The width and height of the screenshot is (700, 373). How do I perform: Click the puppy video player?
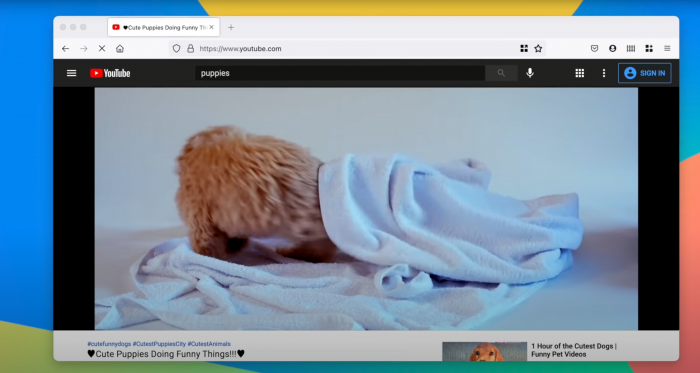366,208
